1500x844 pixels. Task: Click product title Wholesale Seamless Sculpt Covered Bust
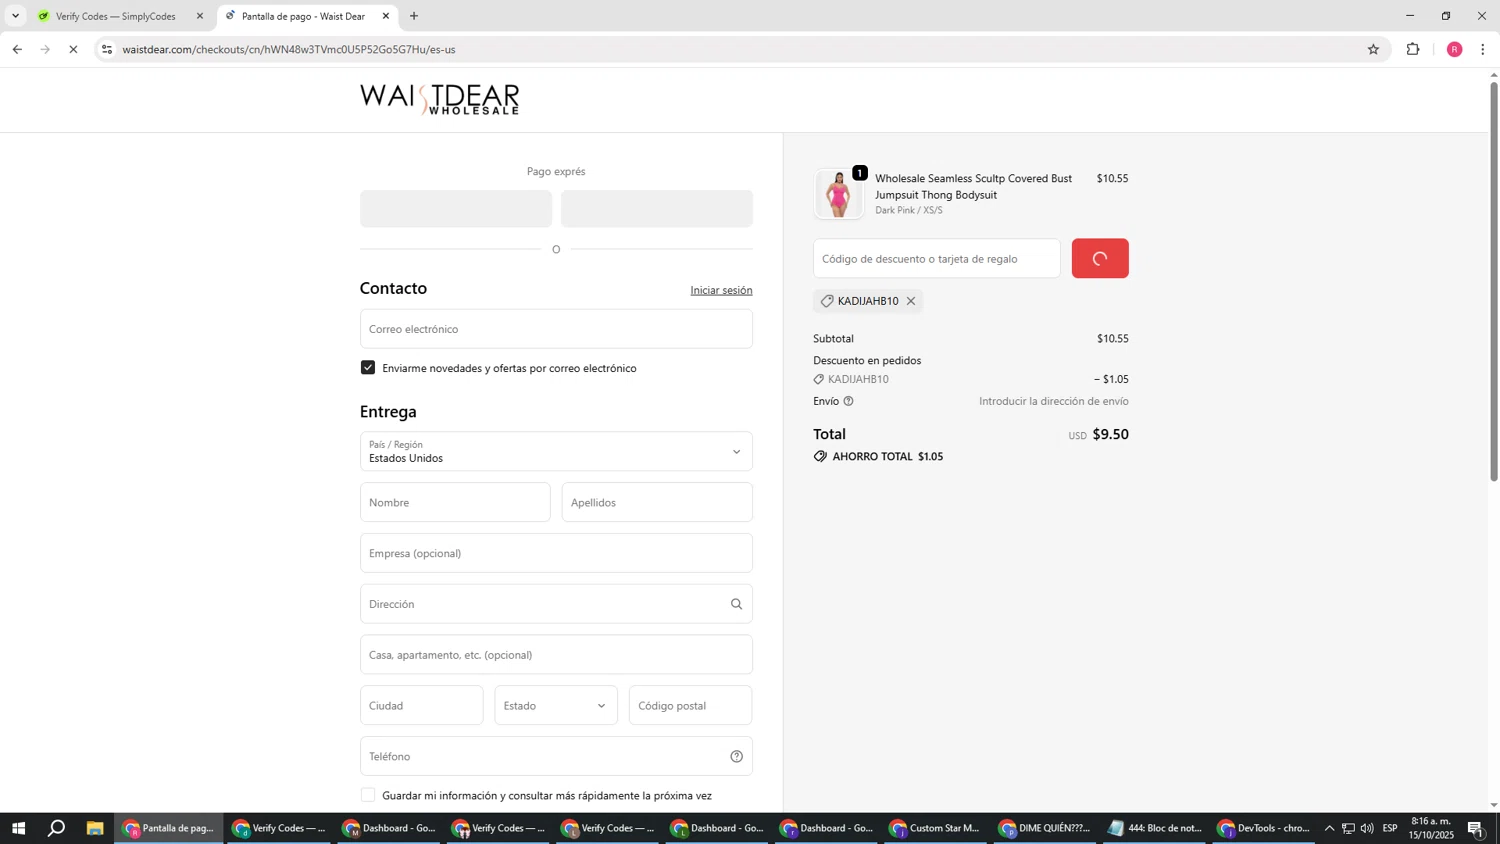point(973,187)
